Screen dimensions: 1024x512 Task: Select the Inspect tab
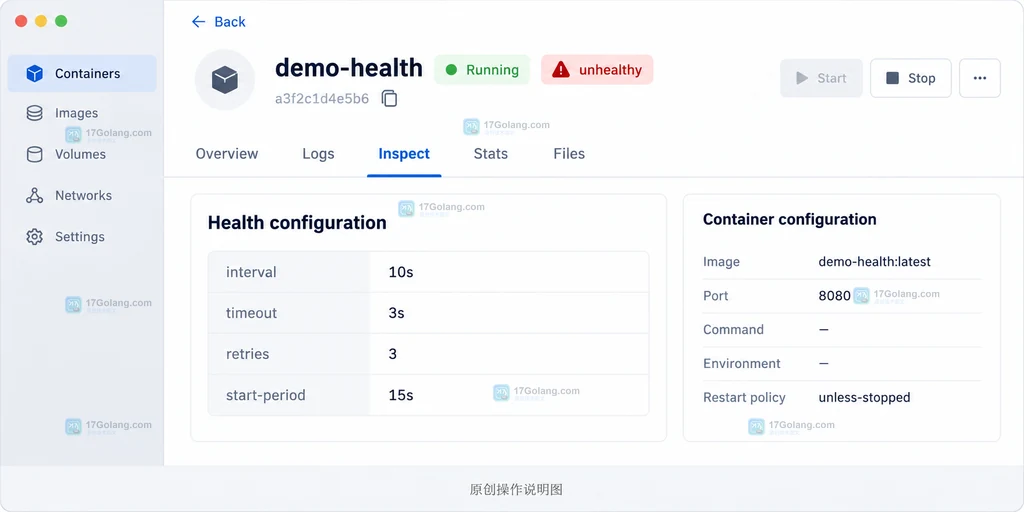click(x=404, y=153)
